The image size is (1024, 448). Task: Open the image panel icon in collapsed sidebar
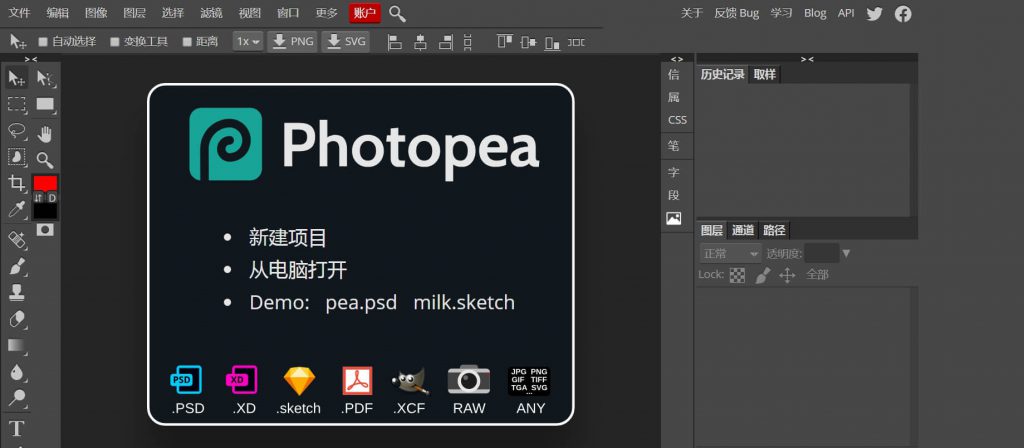(673, 219)
